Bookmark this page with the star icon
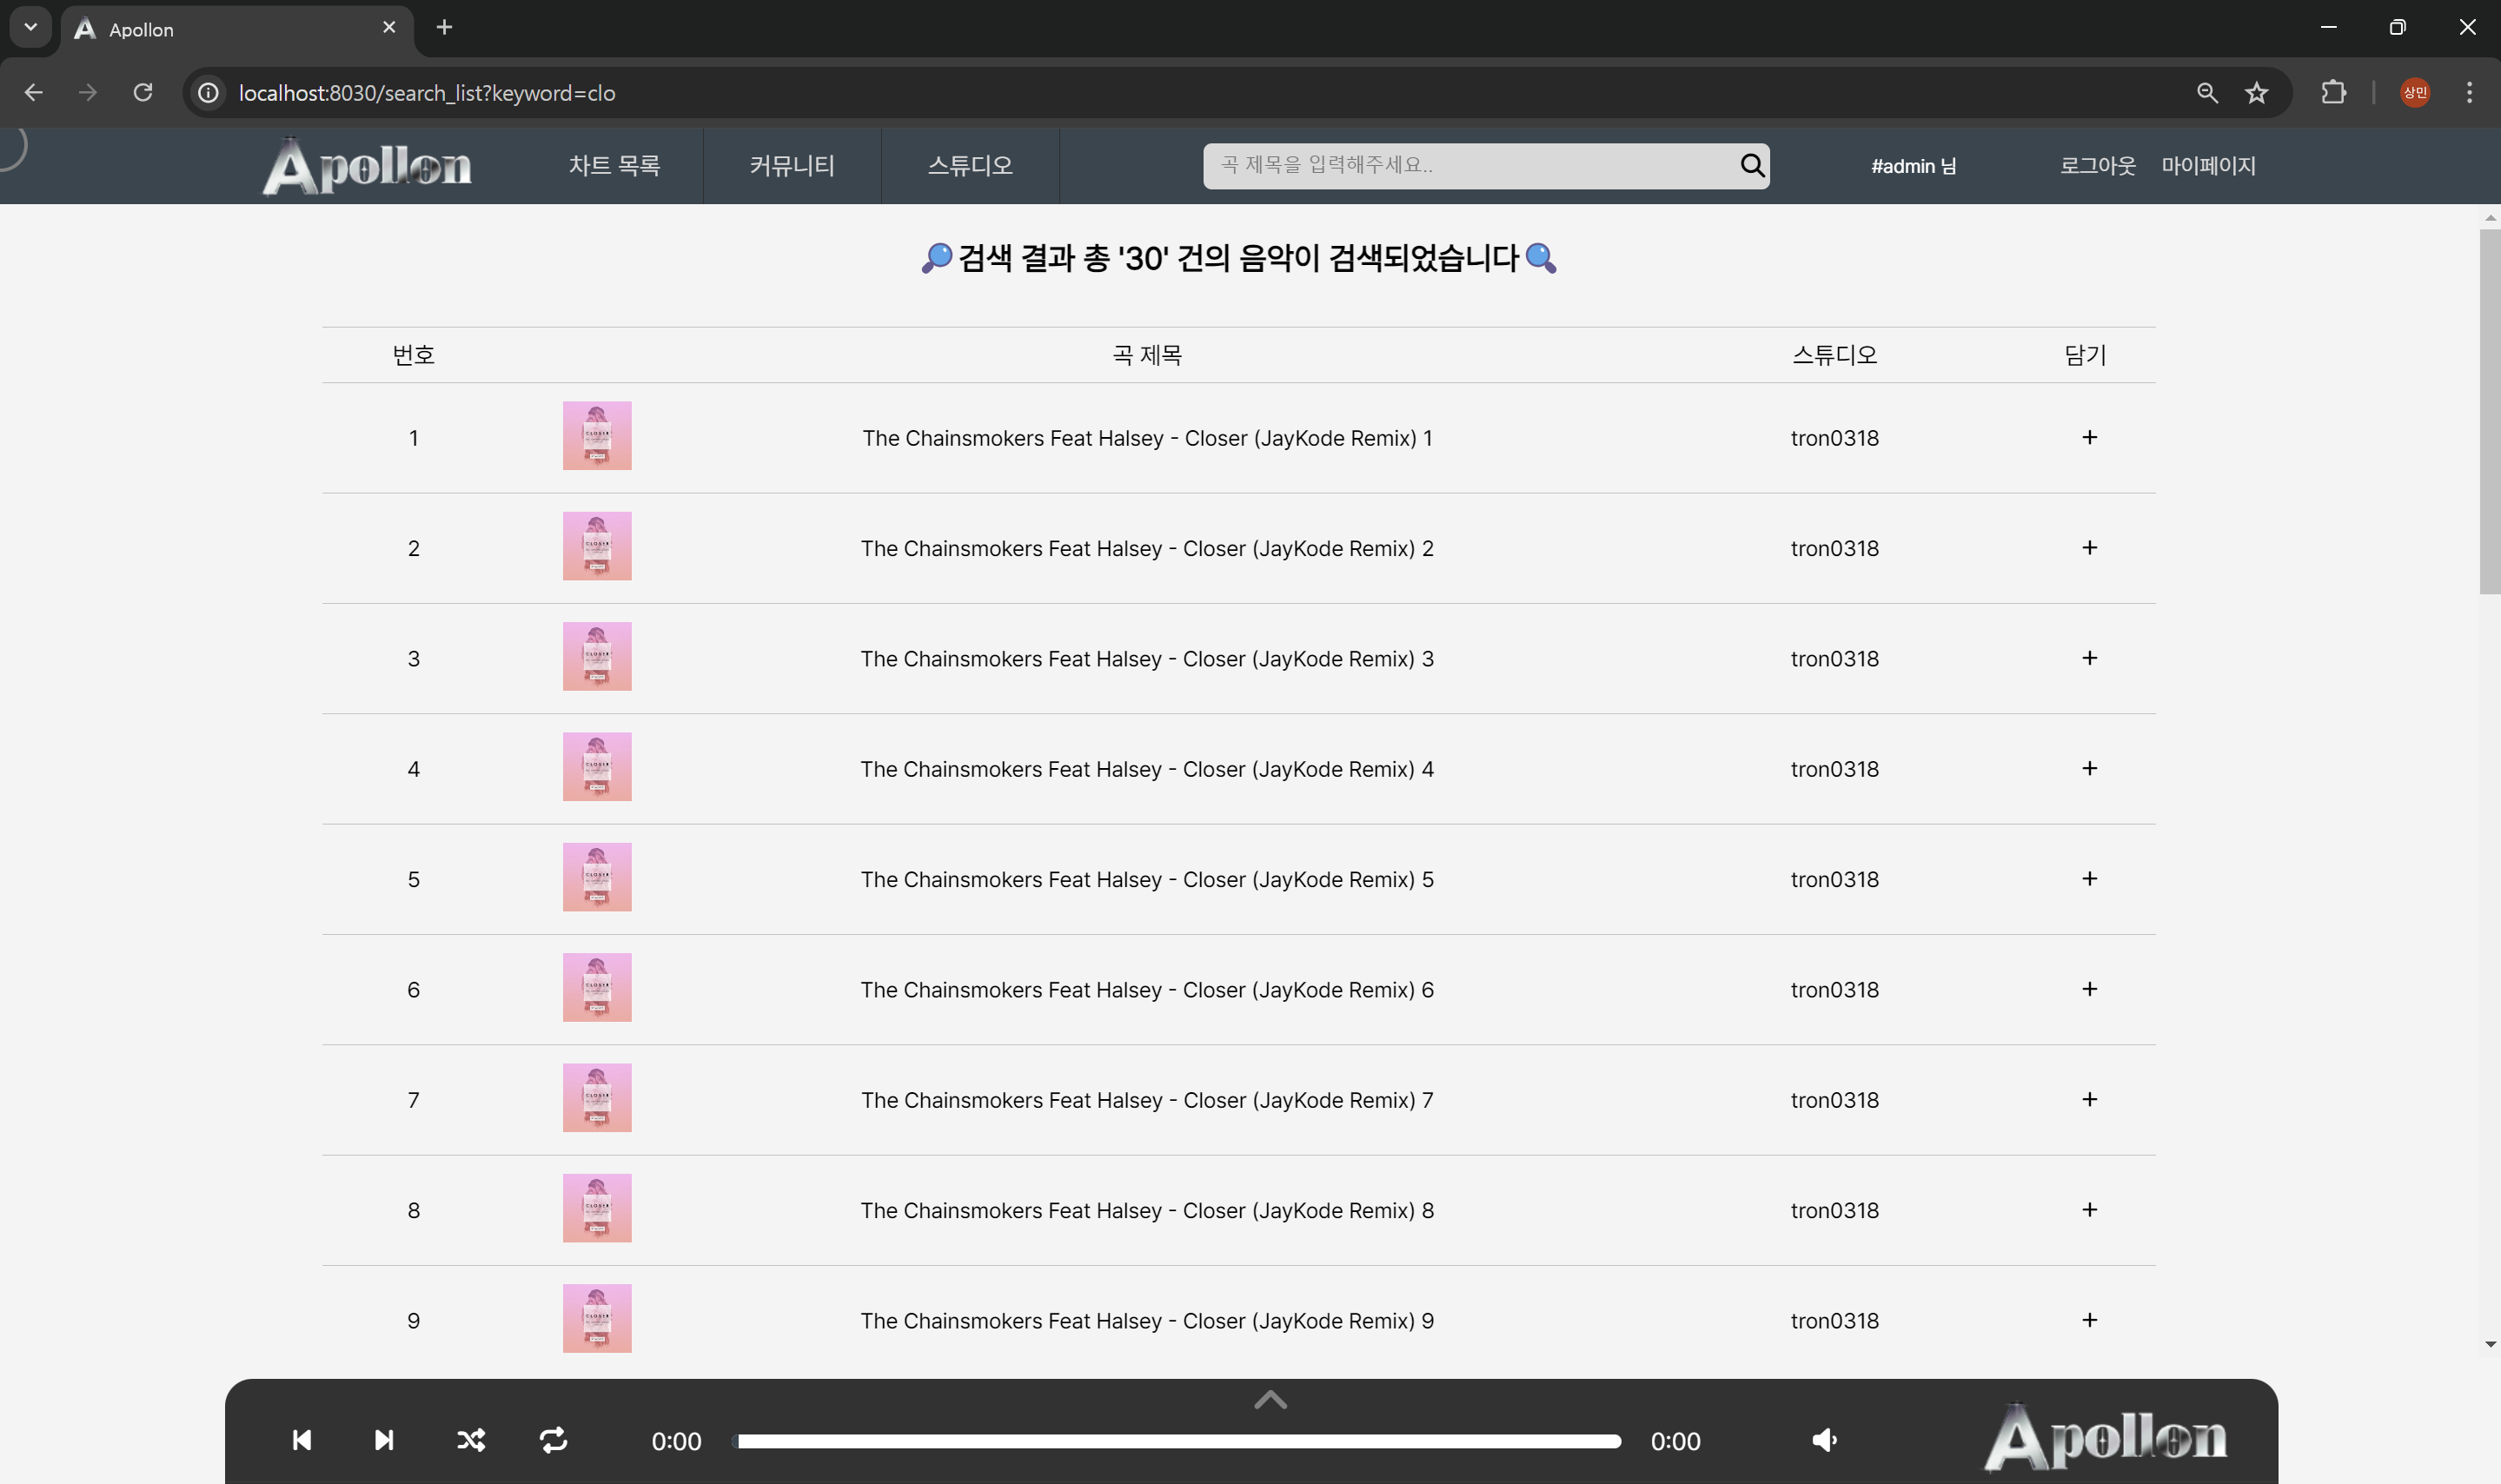This screenshot has width=2501, height=1484. coord(2256,93)
